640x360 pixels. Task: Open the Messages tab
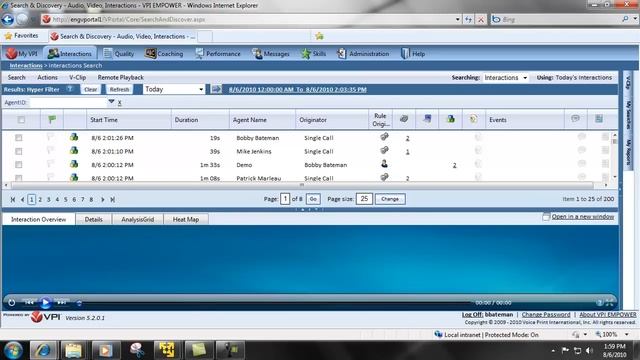[271, 53]
